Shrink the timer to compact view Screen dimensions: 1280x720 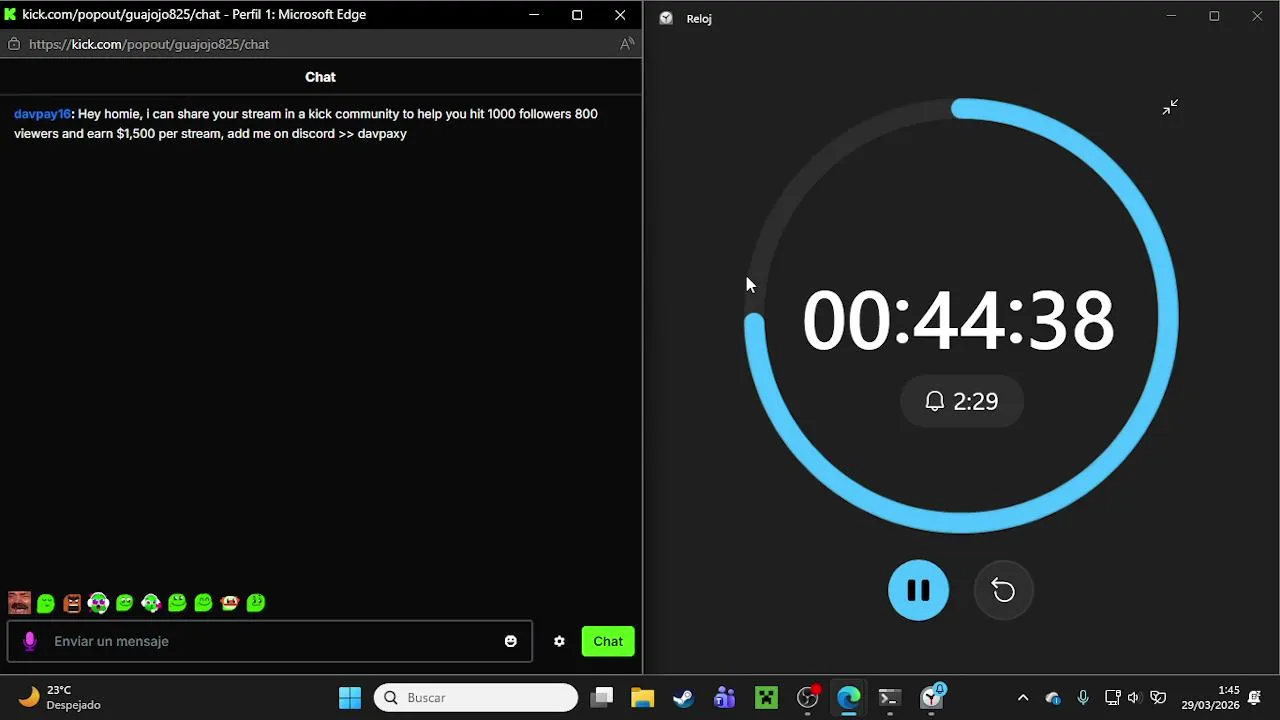1170,107
